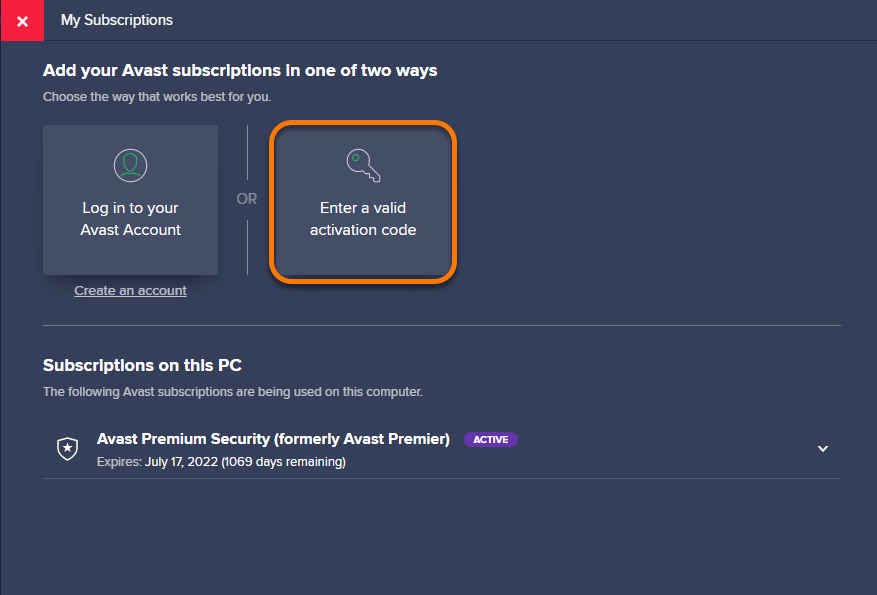The image size is (877, 595).
Task: Click the user profile icon in login card
Action: tap(130, 164)
